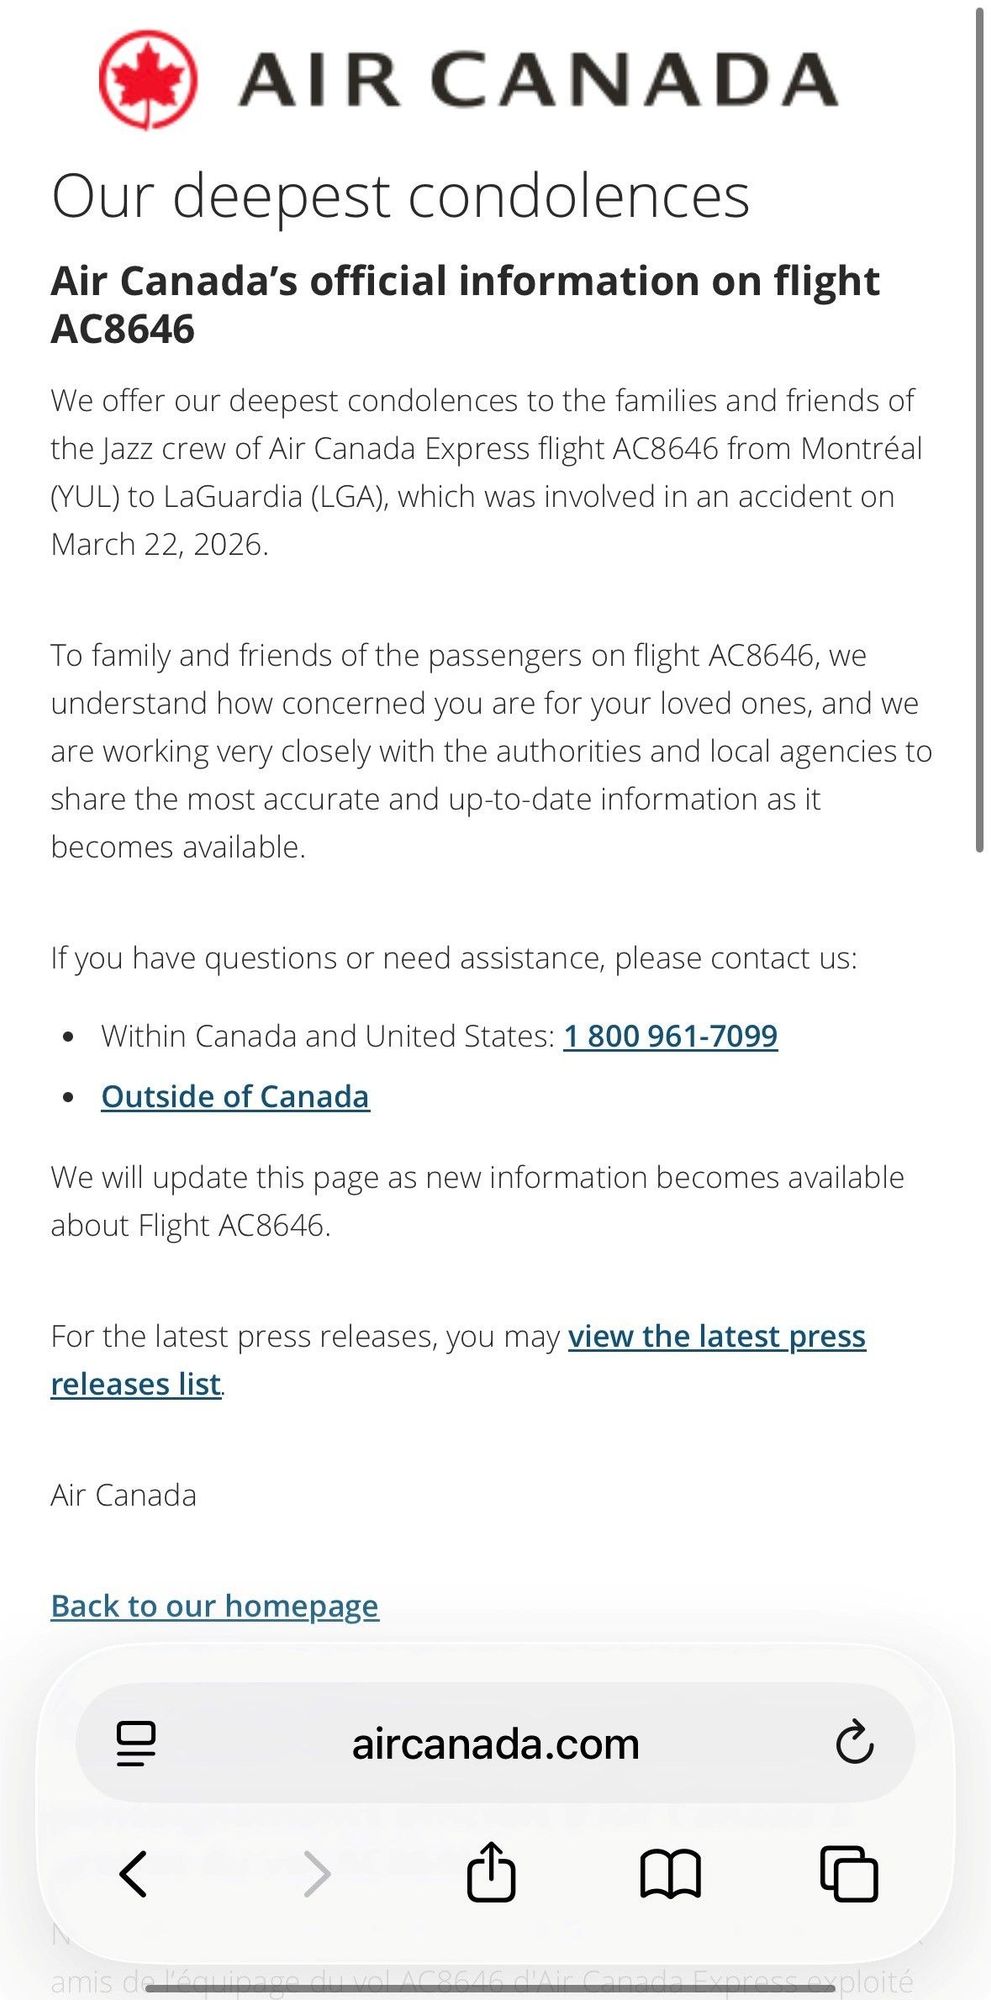Viewport: 991px width, 2000px height.
Task: Tap the home indicator bar
Action: click(490, 1988)
